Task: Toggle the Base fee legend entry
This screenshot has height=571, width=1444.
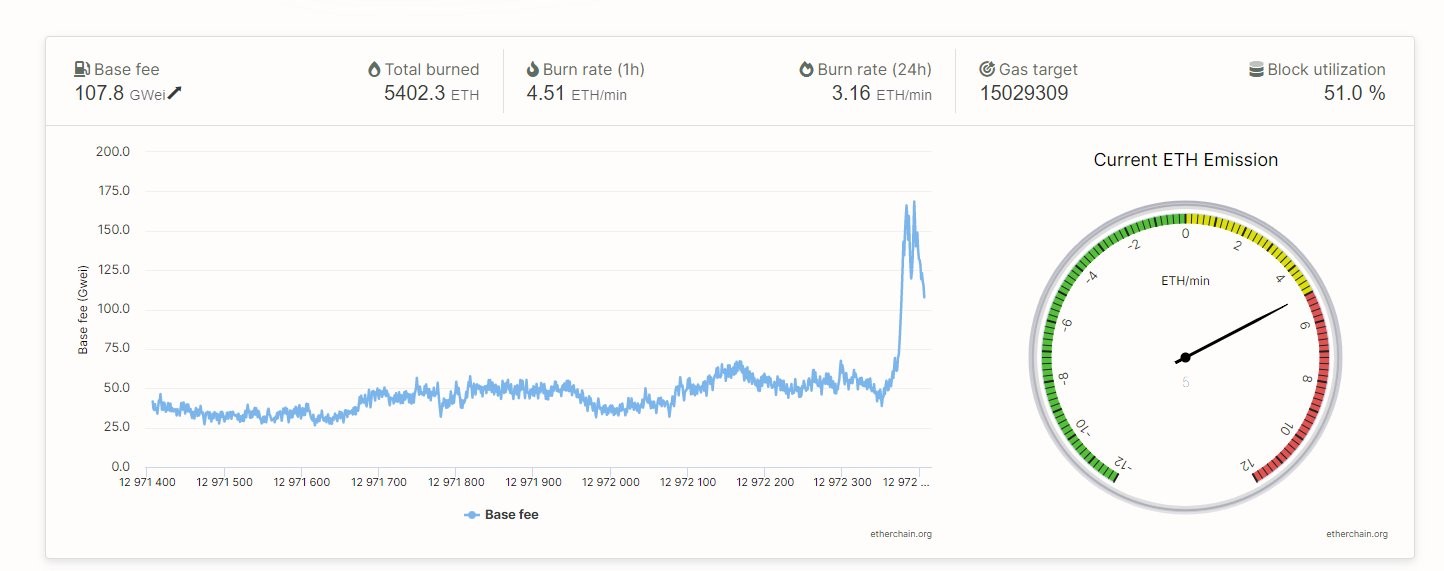Action: (501, 514)
